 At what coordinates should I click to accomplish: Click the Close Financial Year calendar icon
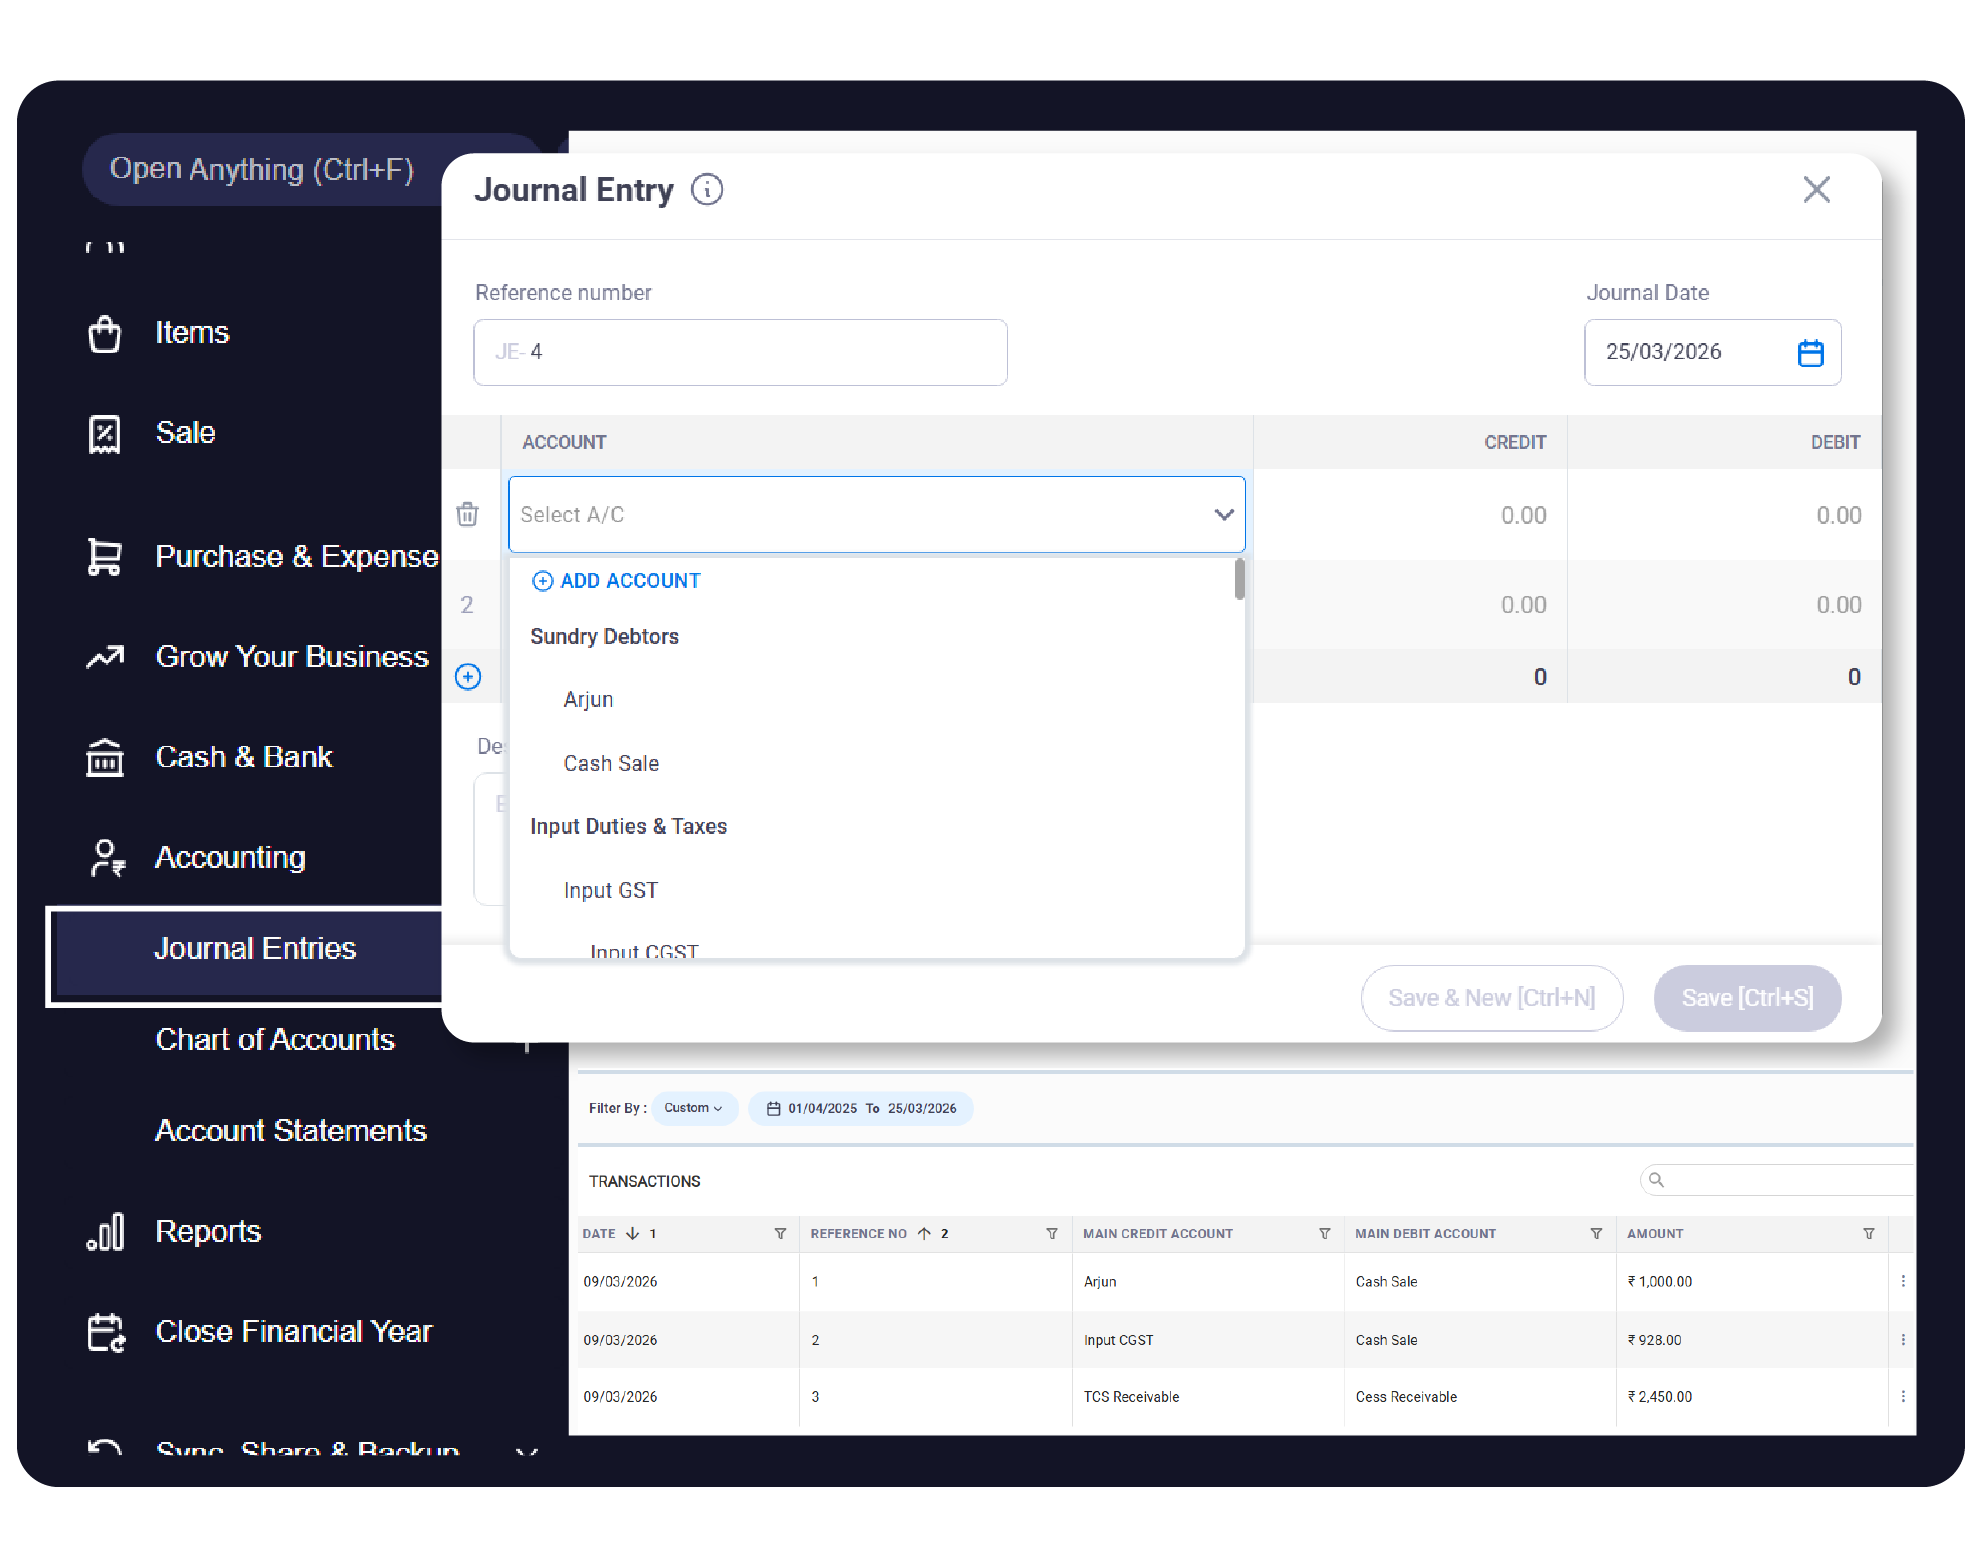pos(104,1332)
